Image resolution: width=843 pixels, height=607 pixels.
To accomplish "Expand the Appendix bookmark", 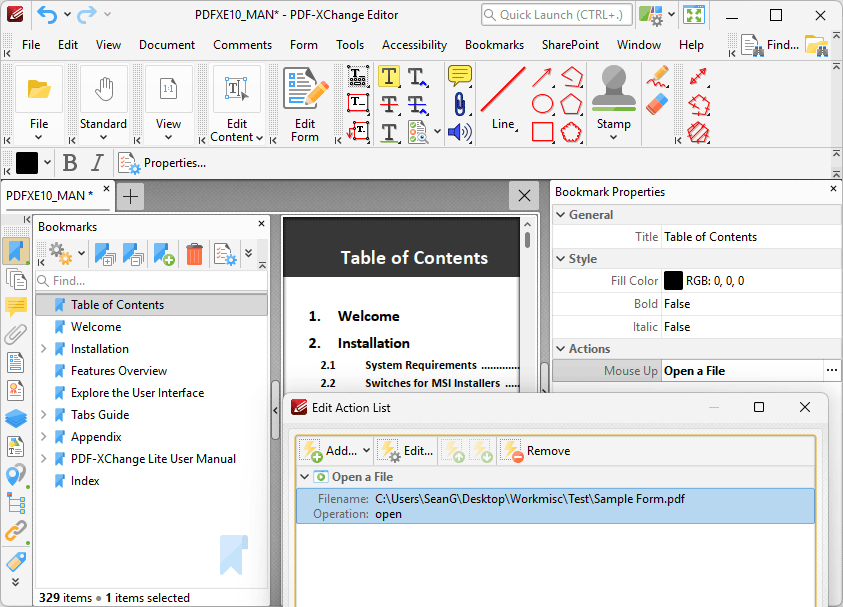I will (x=44, y=437).
